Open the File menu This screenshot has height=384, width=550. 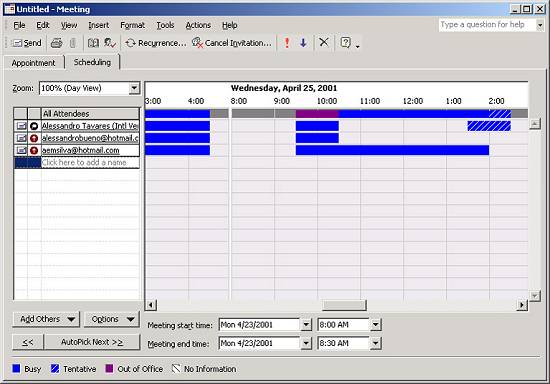pos(19,25)
